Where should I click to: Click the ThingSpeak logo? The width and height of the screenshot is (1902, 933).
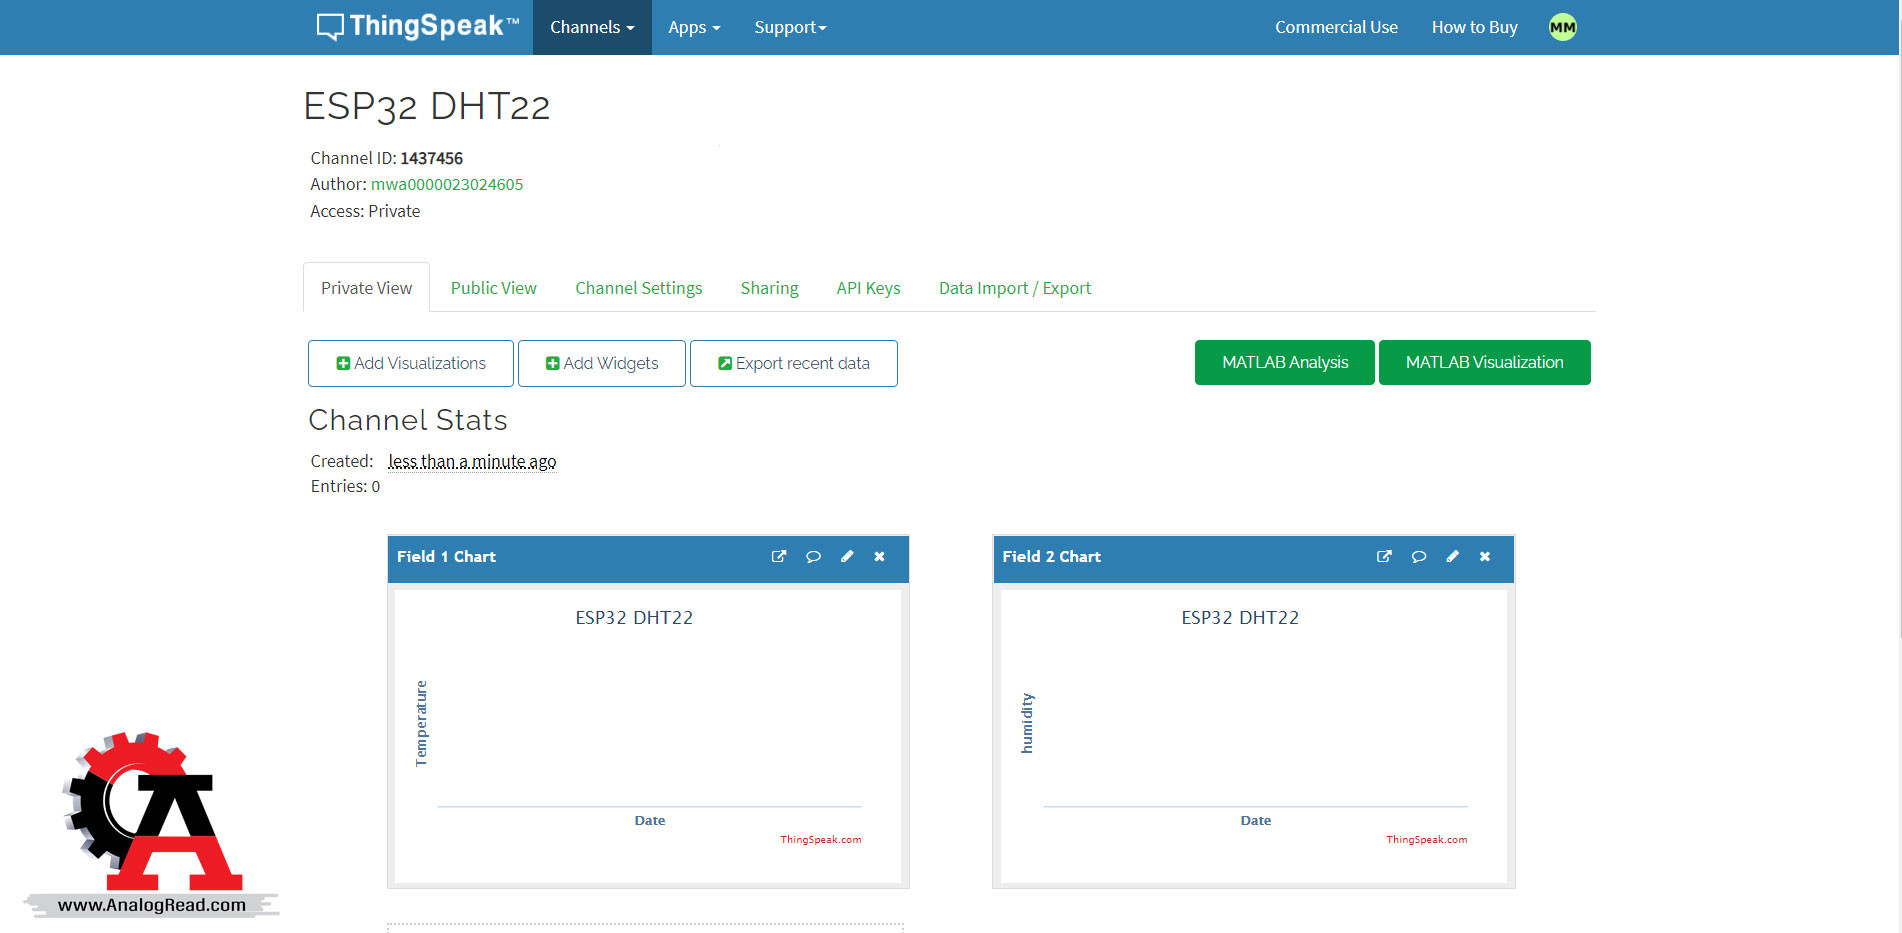pyautogui.click(x=418, y=27)
